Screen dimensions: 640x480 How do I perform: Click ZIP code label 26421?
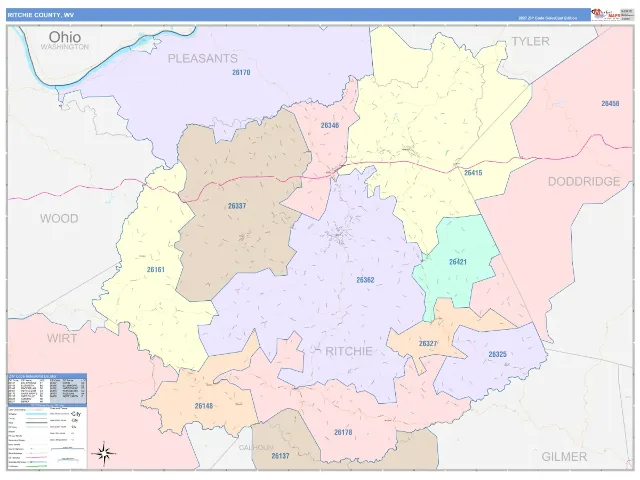coord(458,262)
